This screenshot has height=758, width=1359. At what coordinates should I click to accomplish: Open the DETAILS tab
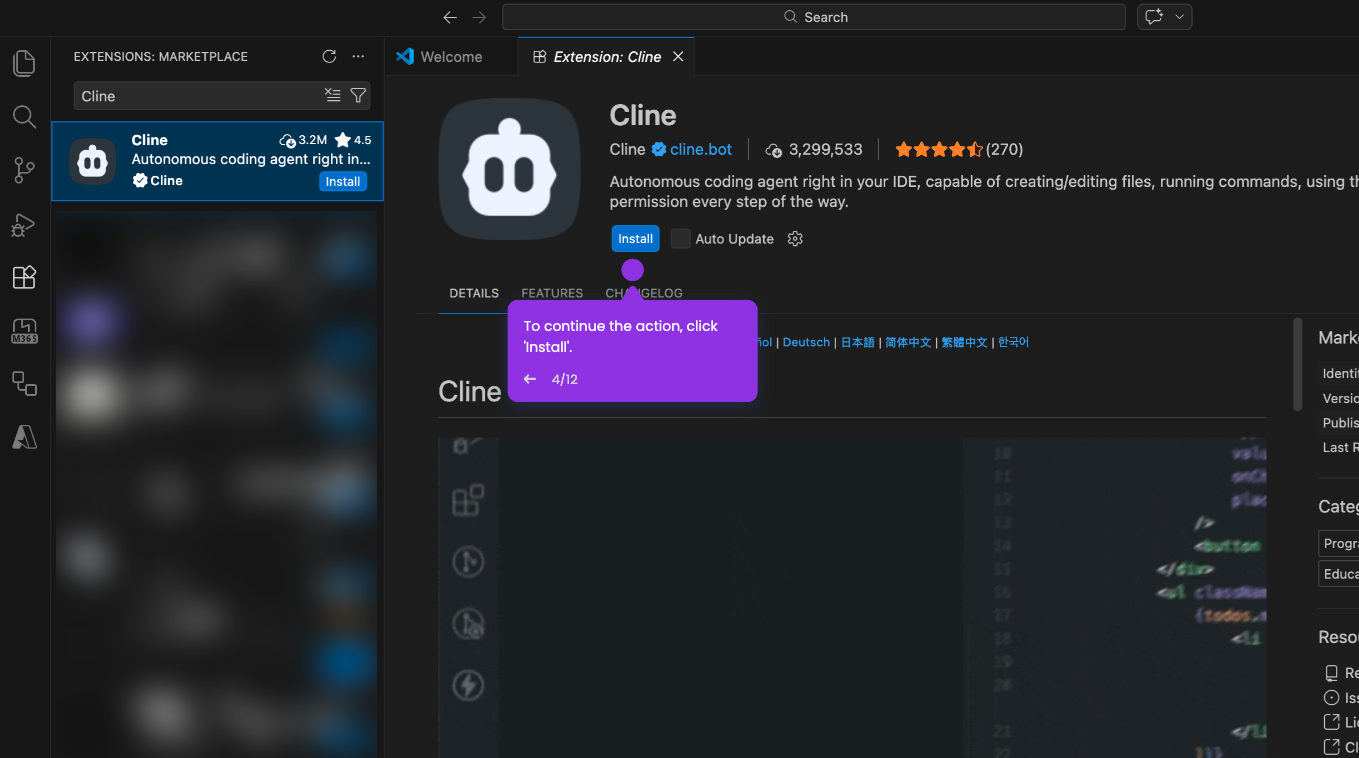[x=474, y=293]
